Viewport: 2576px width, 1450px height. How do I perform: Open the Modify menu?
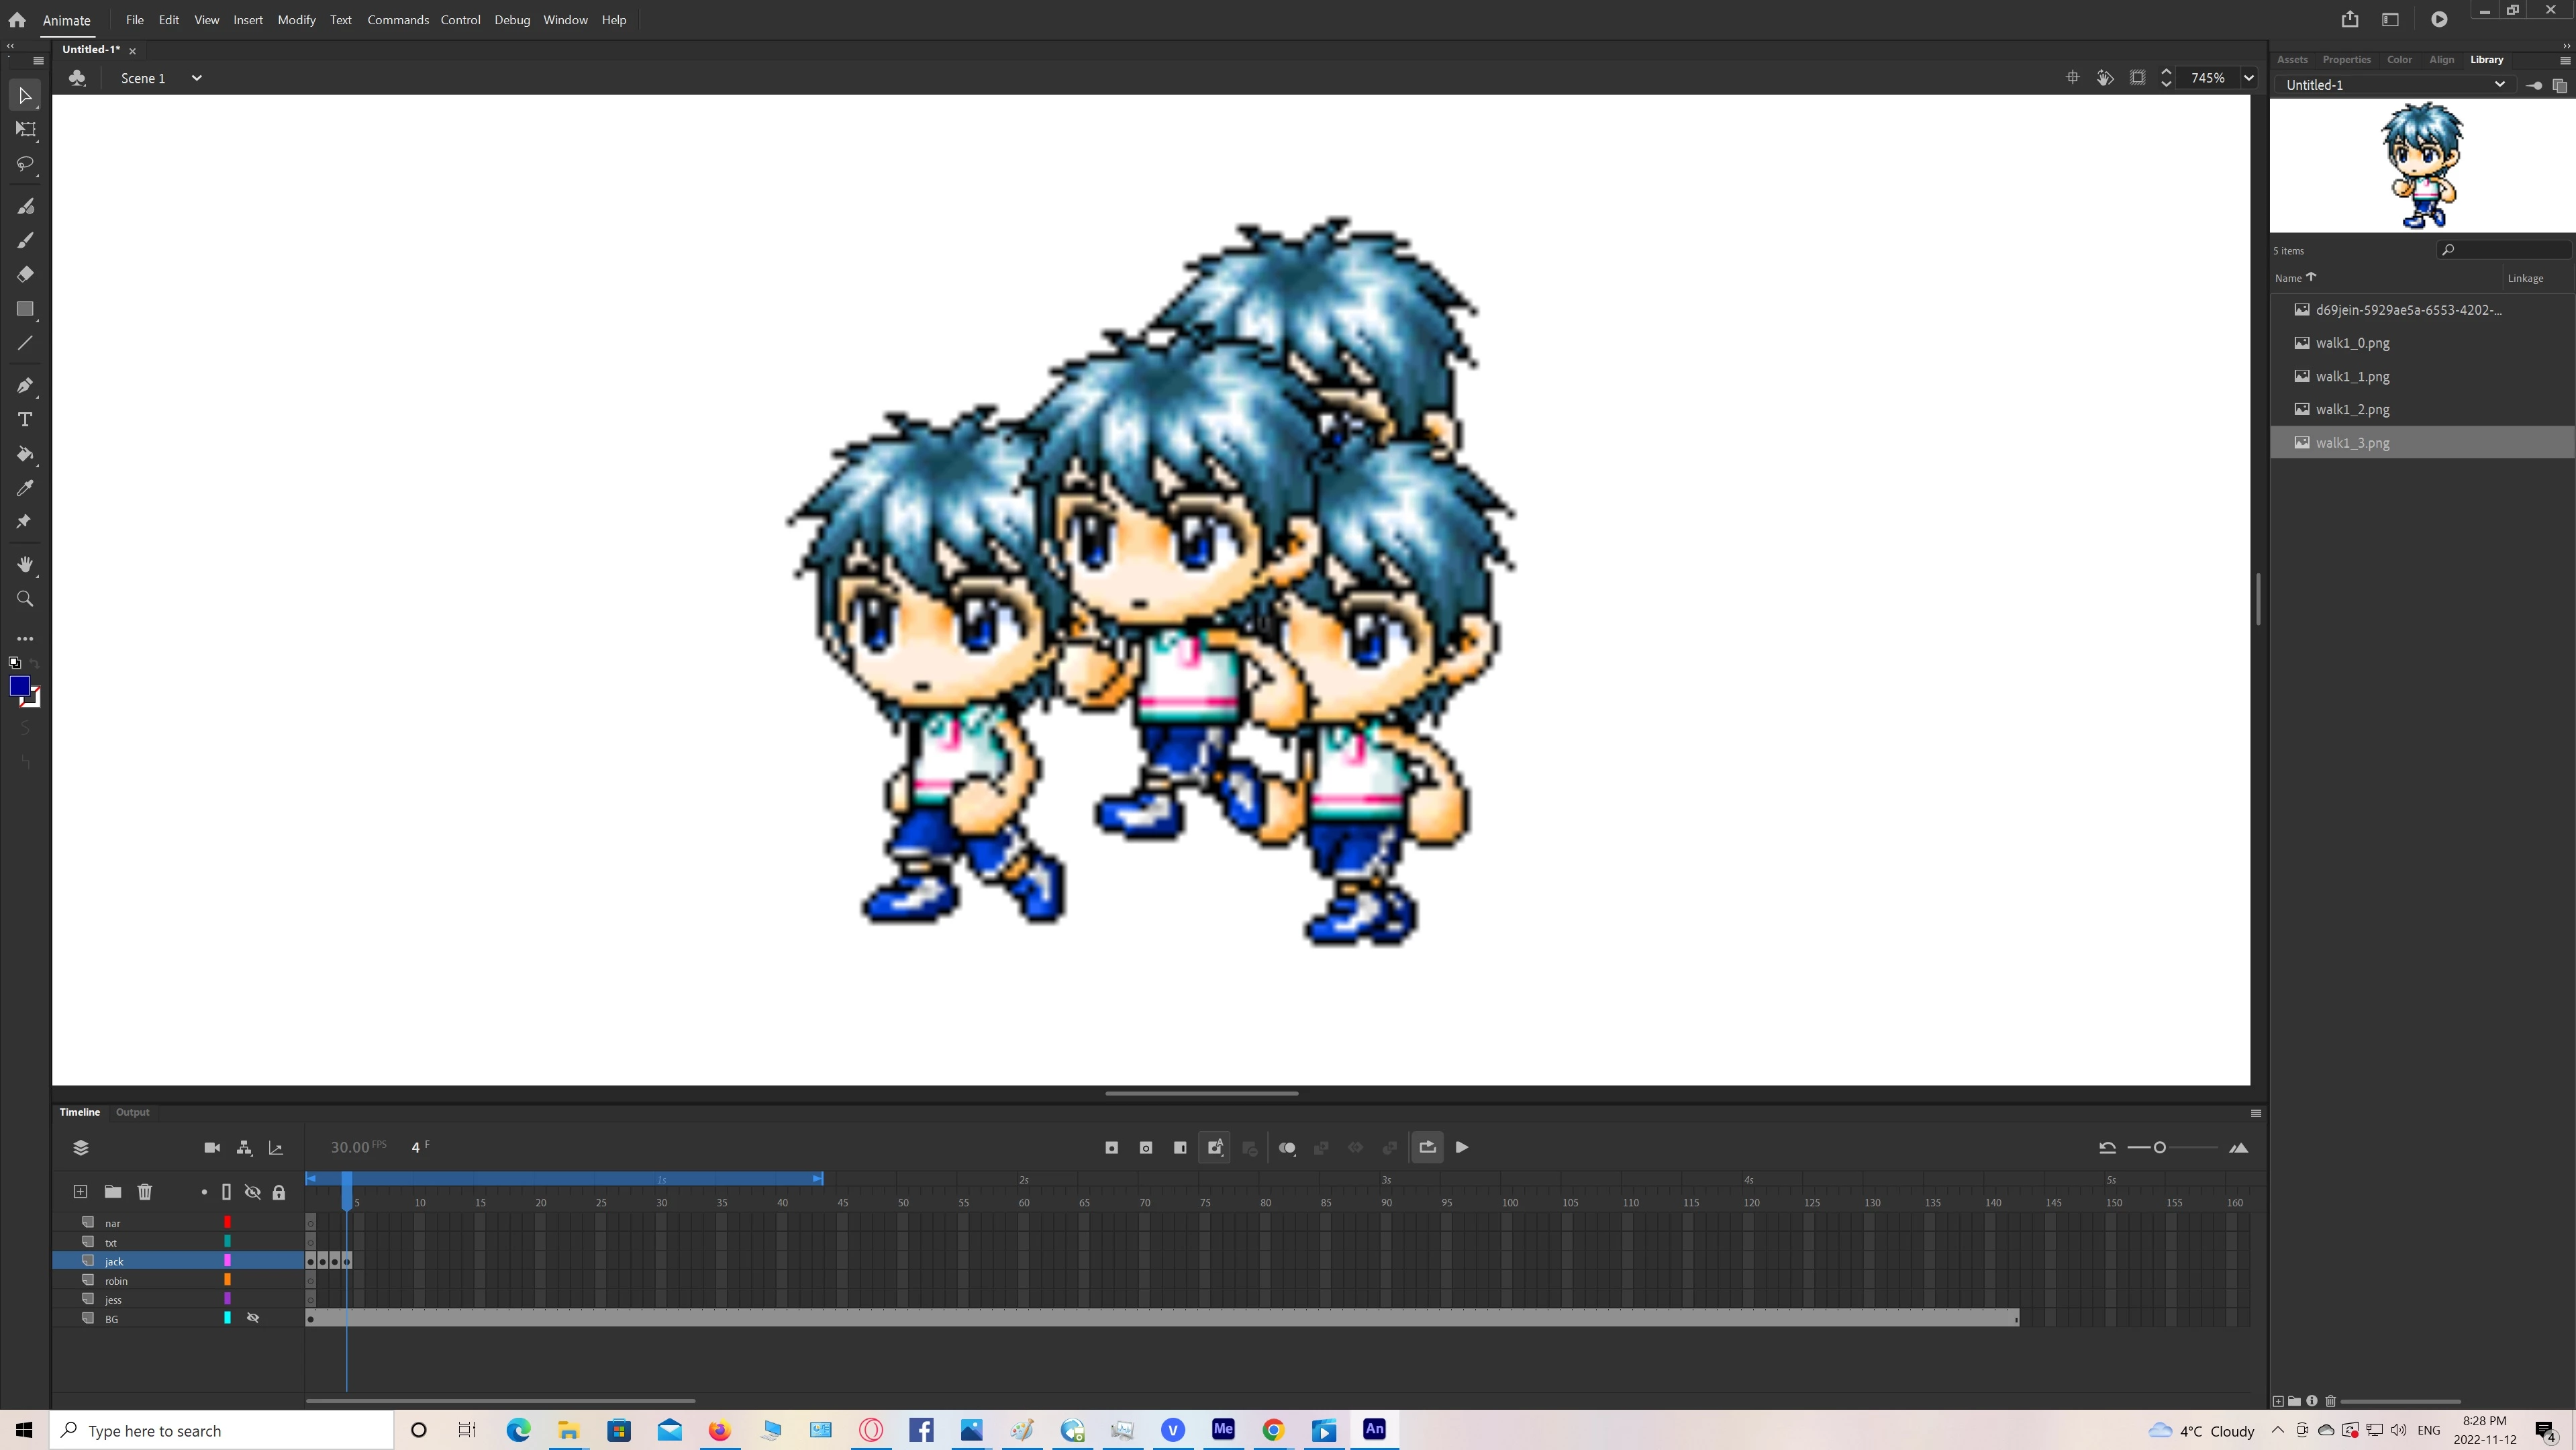click(x=296, y=20)
